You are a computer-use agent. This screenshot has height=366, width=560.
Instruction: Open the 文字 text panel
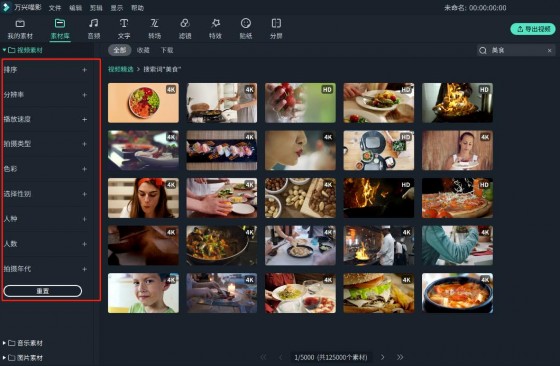pyautogui.click(x=124, y=29)
